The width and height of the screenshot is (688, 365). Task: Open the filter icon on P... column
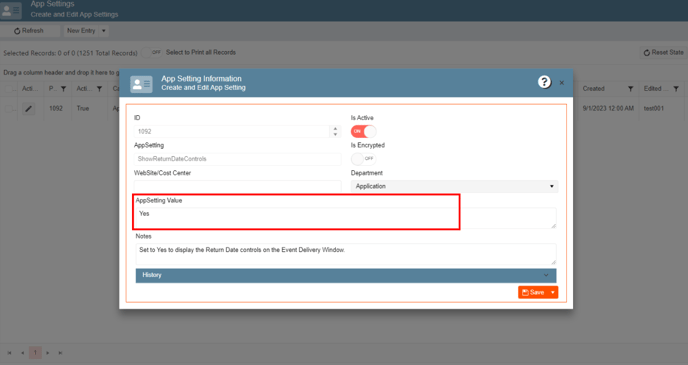(x=64, y=89)
